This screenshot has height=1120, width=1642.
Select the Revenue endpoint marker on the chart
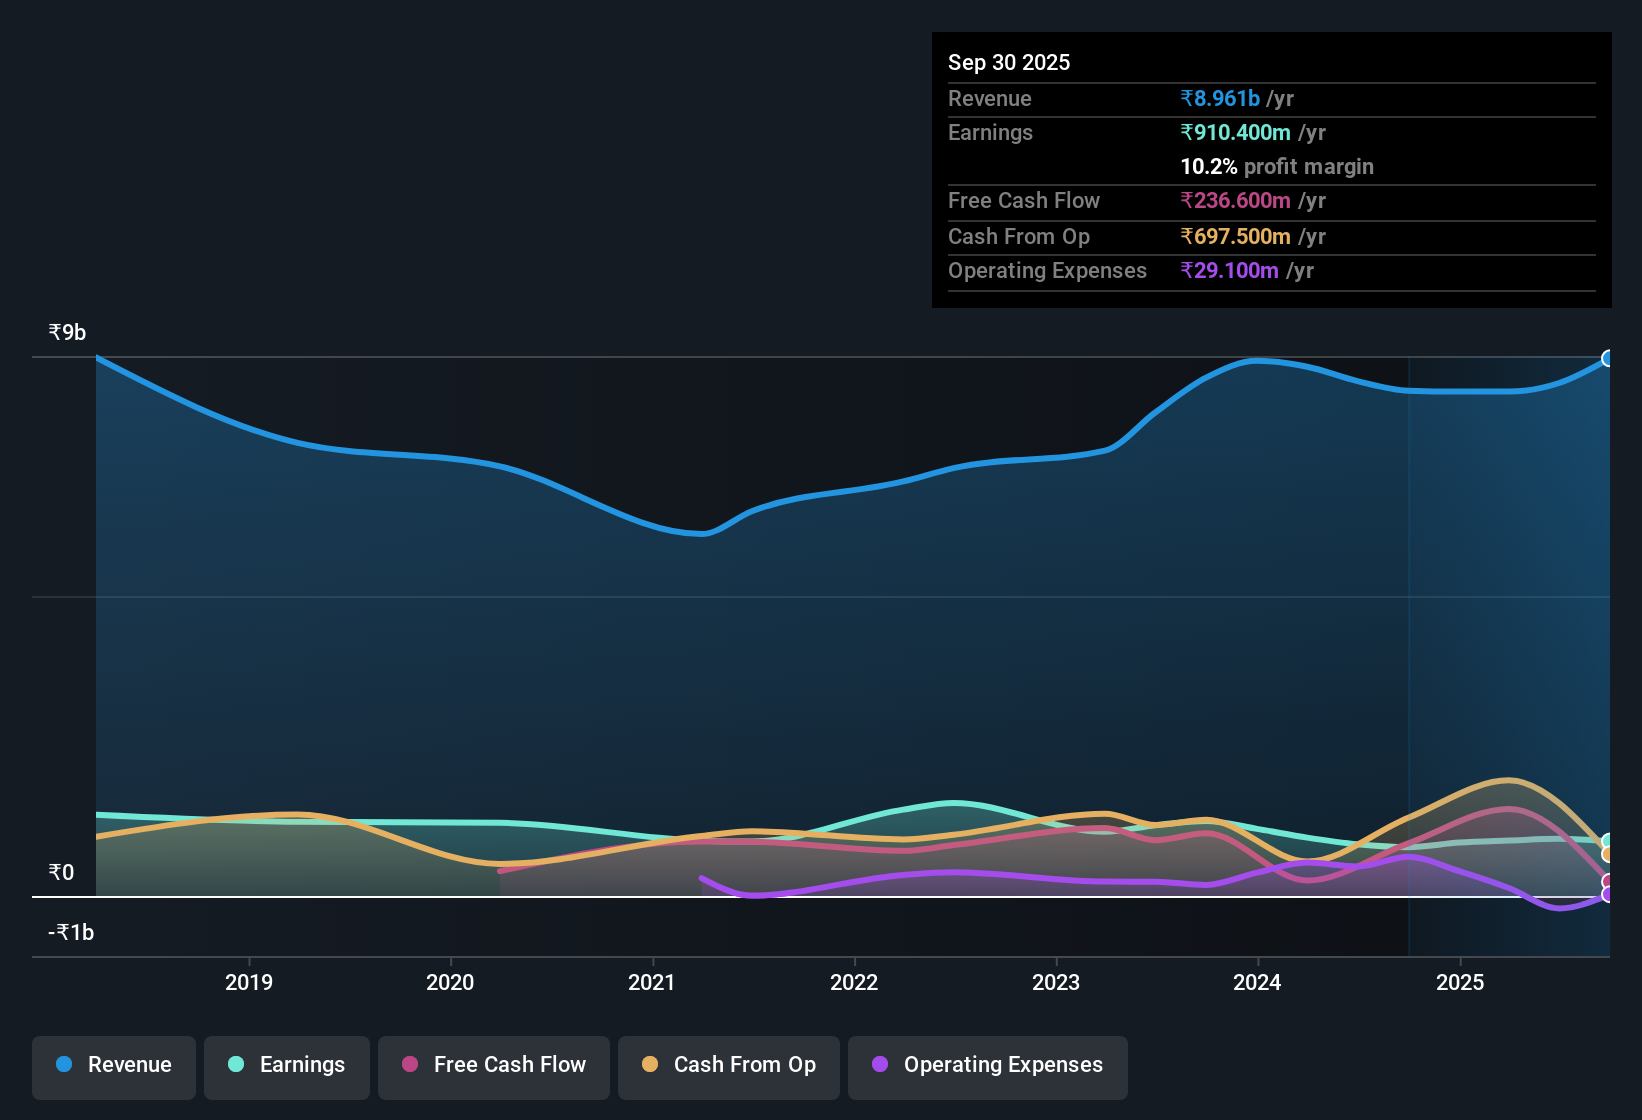[1608, 358]
